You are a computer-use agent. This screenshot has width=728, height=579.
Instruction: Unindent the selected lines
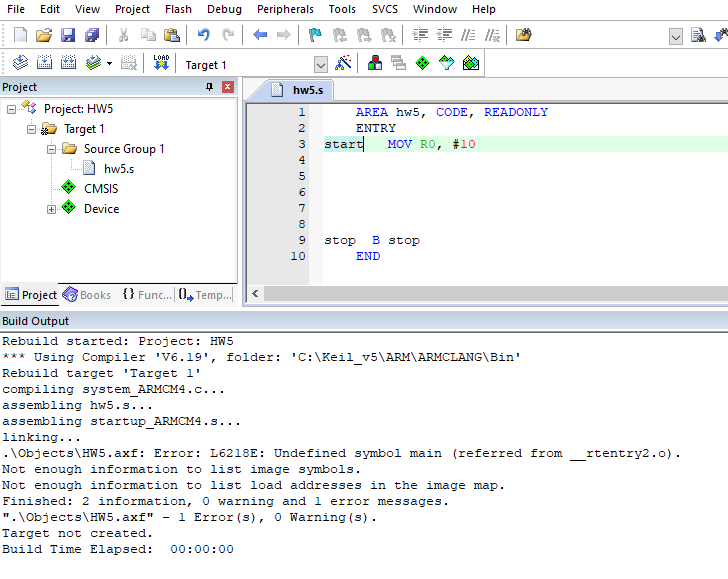[444, 35]
